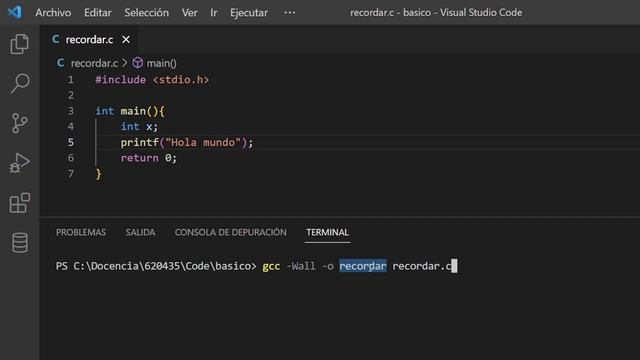Open the Explorer view in the activity bar

click(19, 44)
